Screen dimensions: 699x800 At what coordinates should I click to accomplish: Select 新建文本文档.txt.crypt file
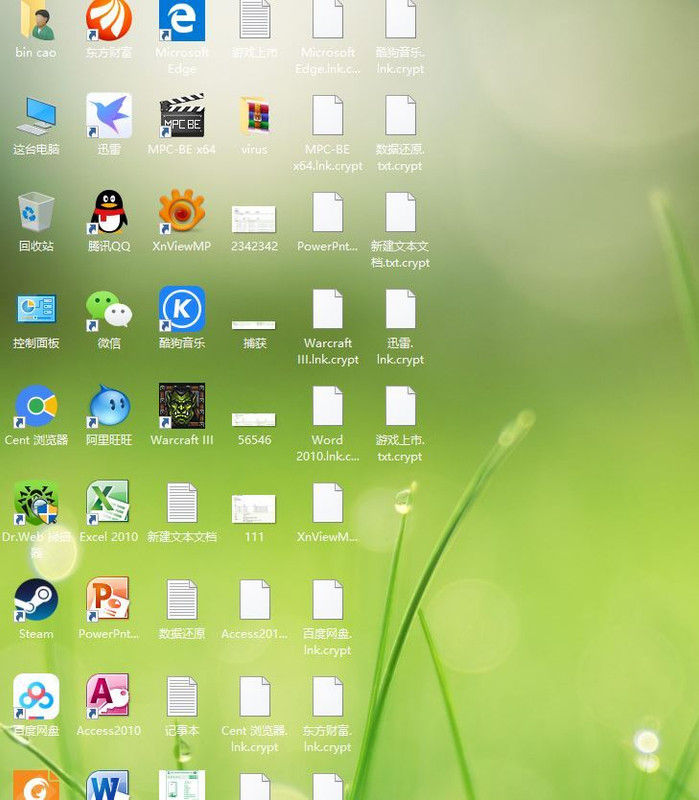(x=401, y=212)
